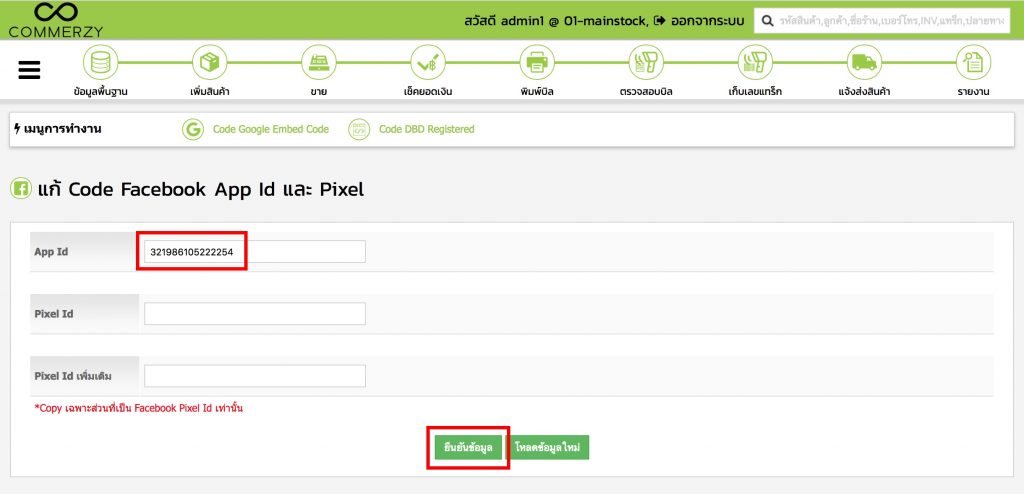Click the ยืนยันข้อมูล confirm button
The image size is (1024, 494).
pos(468,448)
